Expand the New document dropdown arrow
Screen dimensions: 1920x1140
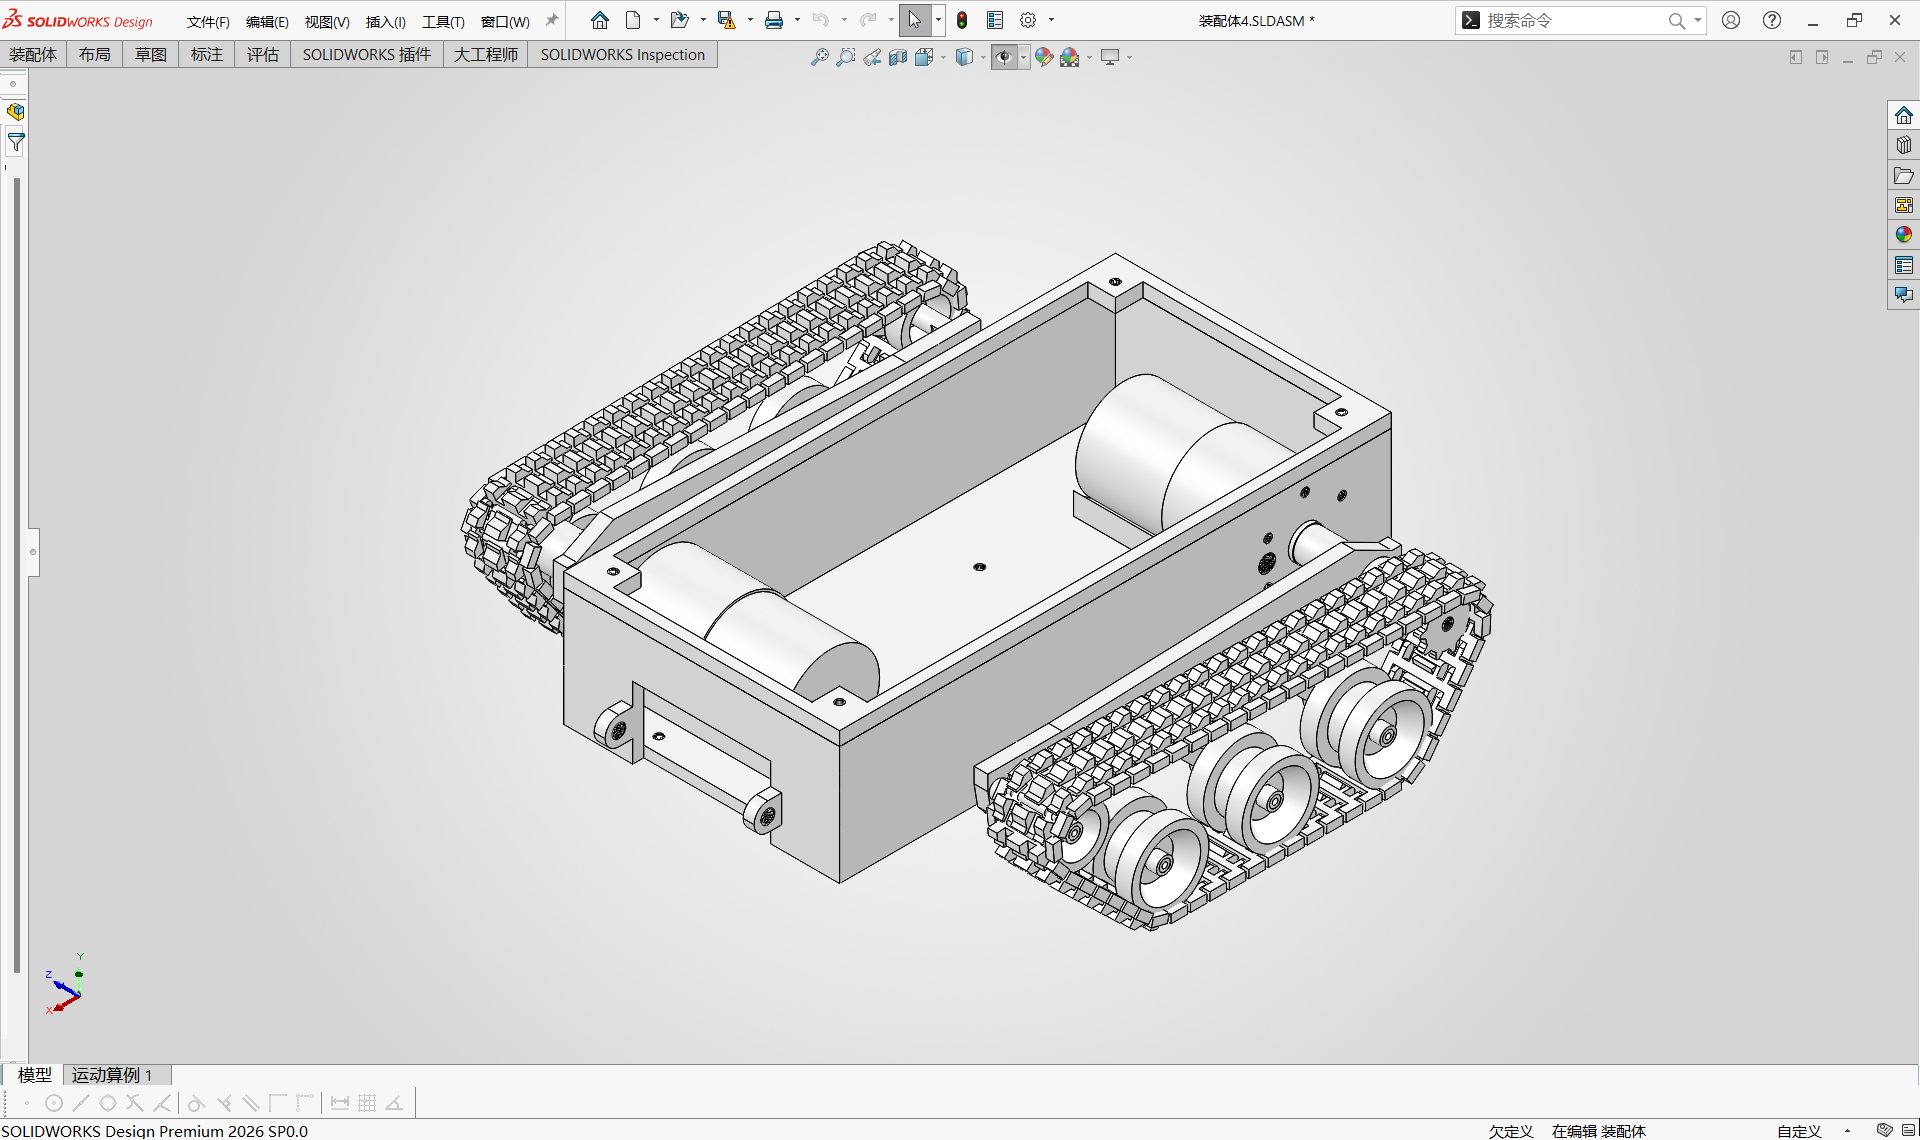click(x=656, y=20)
